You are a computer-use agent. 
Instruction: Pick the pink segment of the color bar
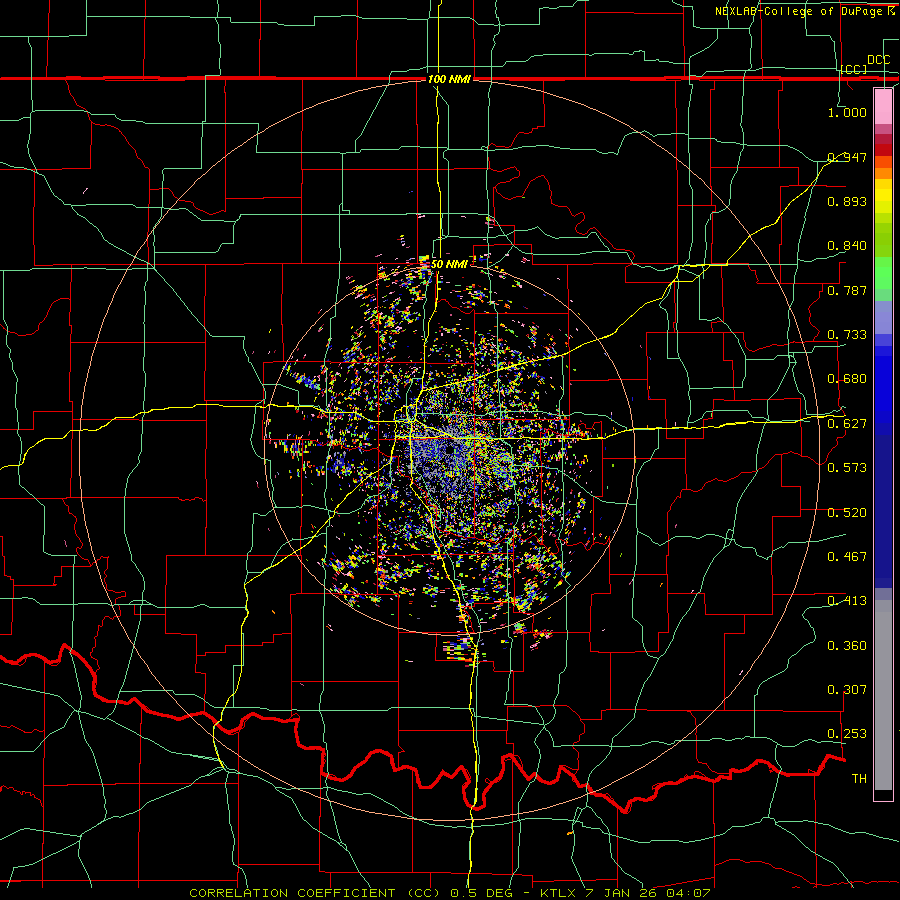click(x=883, y=107)
